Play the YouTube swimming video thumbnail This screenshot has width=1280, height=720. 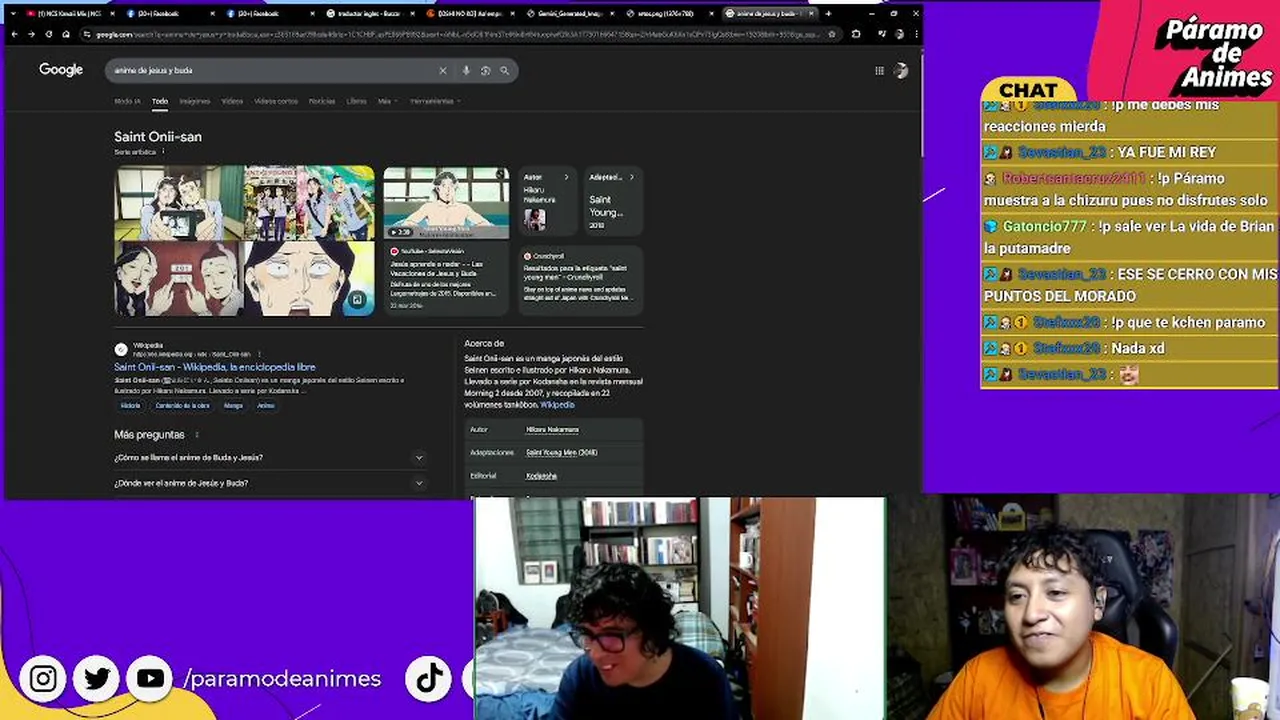(x=446, y=203)
